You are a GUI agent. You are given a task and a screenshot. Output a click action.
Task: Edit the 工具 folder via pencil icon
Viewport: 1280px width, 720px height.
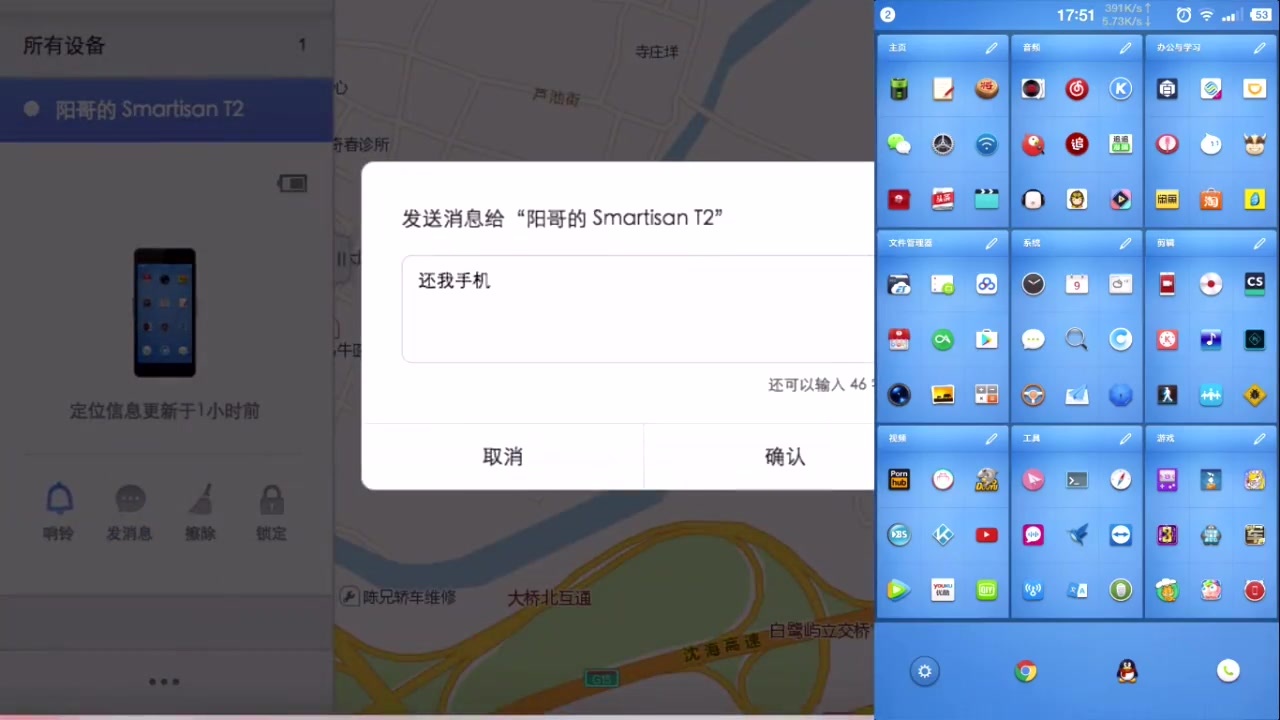1125,438
